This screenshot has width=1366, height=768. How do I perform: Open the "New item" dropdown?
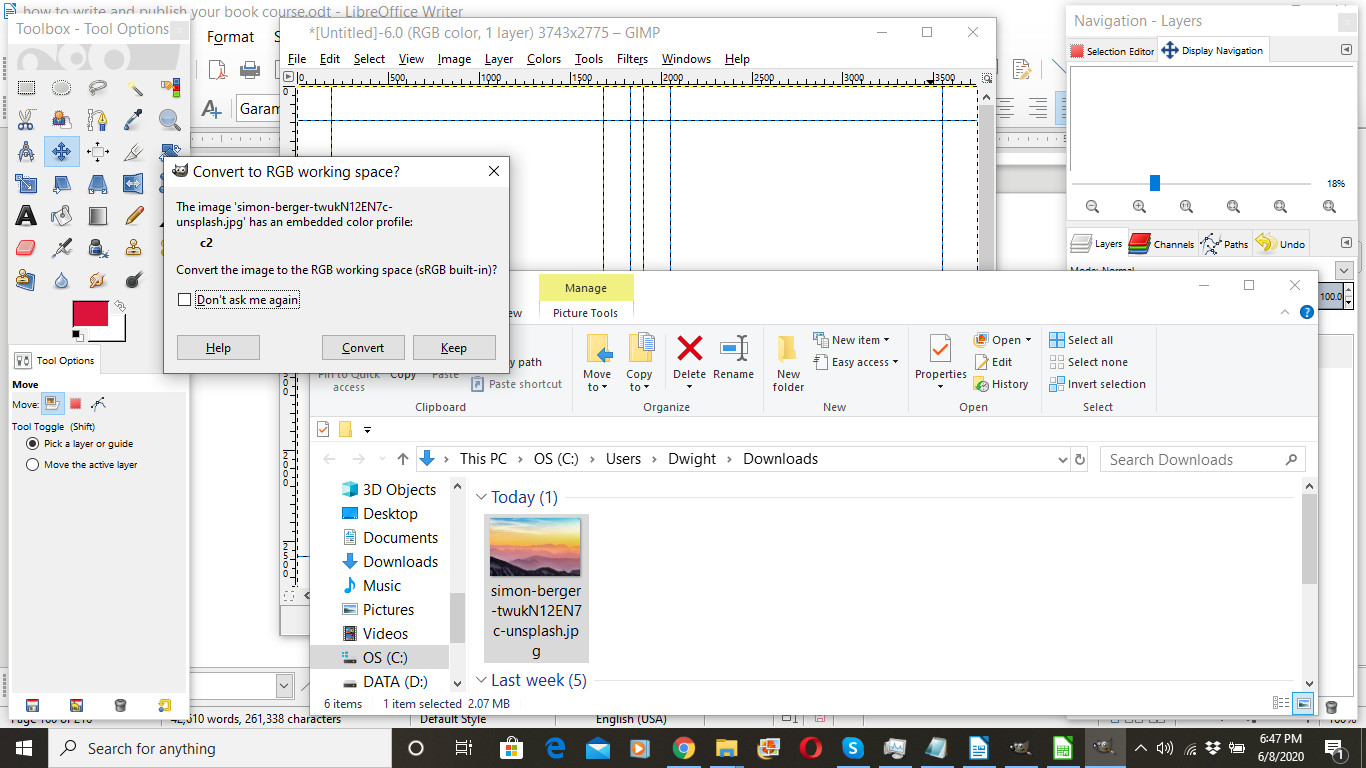pyautogui.click(x=853, y=340)
